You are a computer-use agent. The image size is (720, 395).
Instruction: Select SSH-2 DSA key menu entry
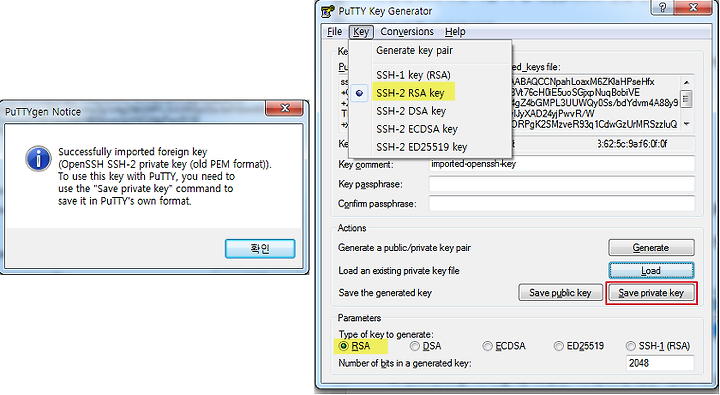coord(411,111)
